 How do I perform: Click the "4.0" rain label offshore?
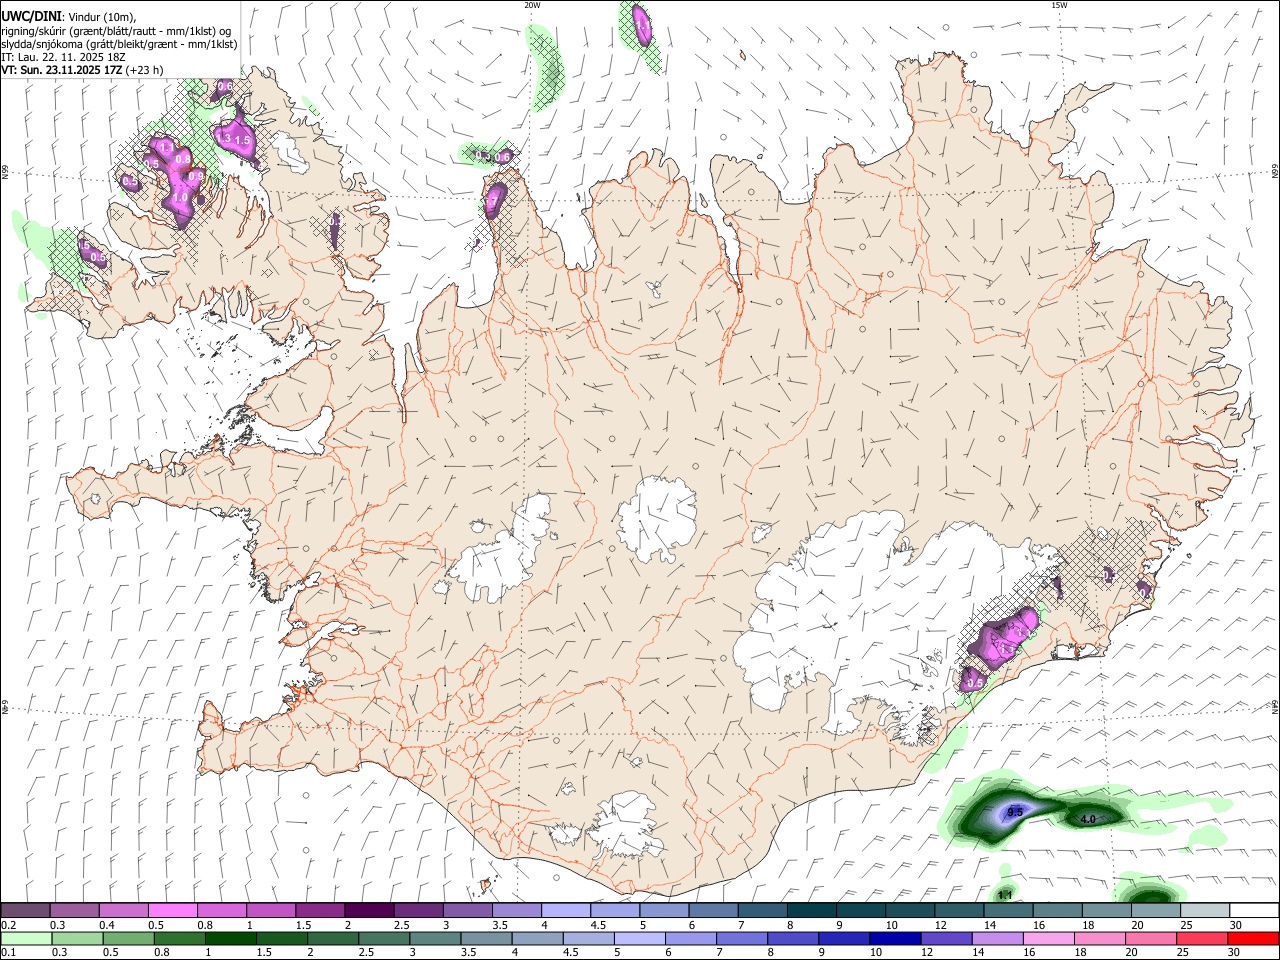[1089, 819]
